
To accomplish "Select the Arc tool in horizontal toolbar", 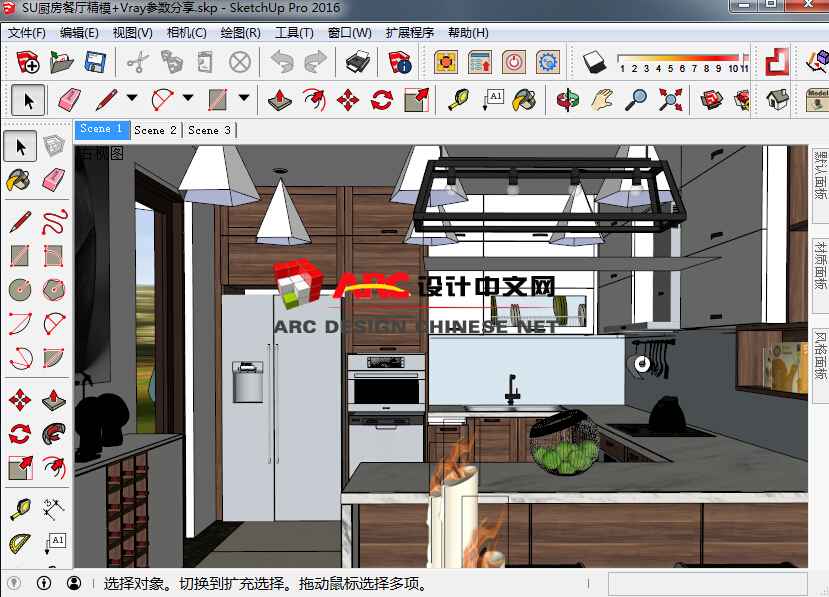I will pos(162,99).
